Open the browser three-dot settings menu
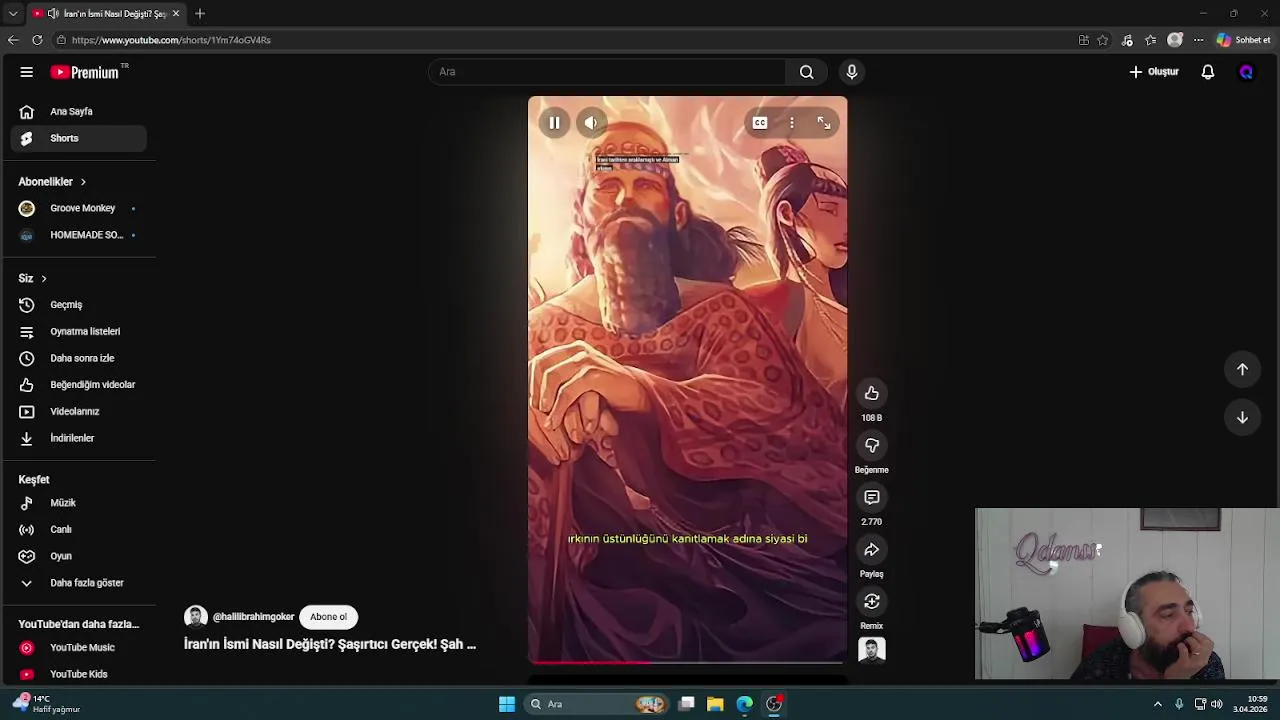Image resolution: width=1280 pixels, height=720 pixels. pos(1198,40)
